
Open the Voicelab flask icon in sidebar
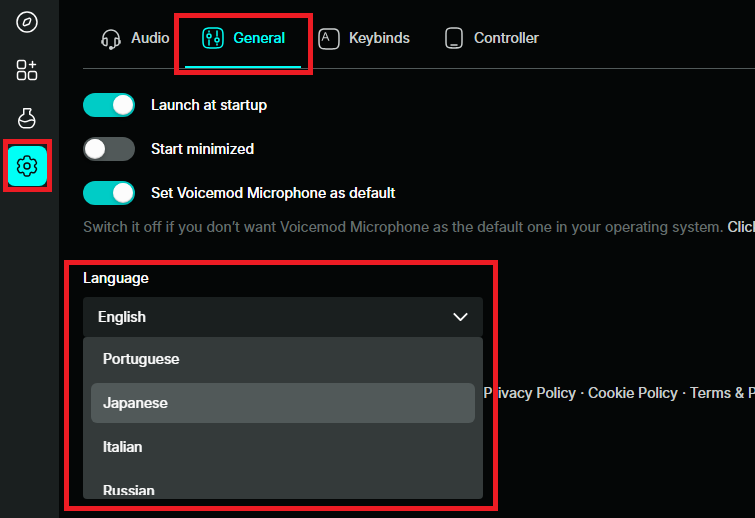tap(26, 118)
